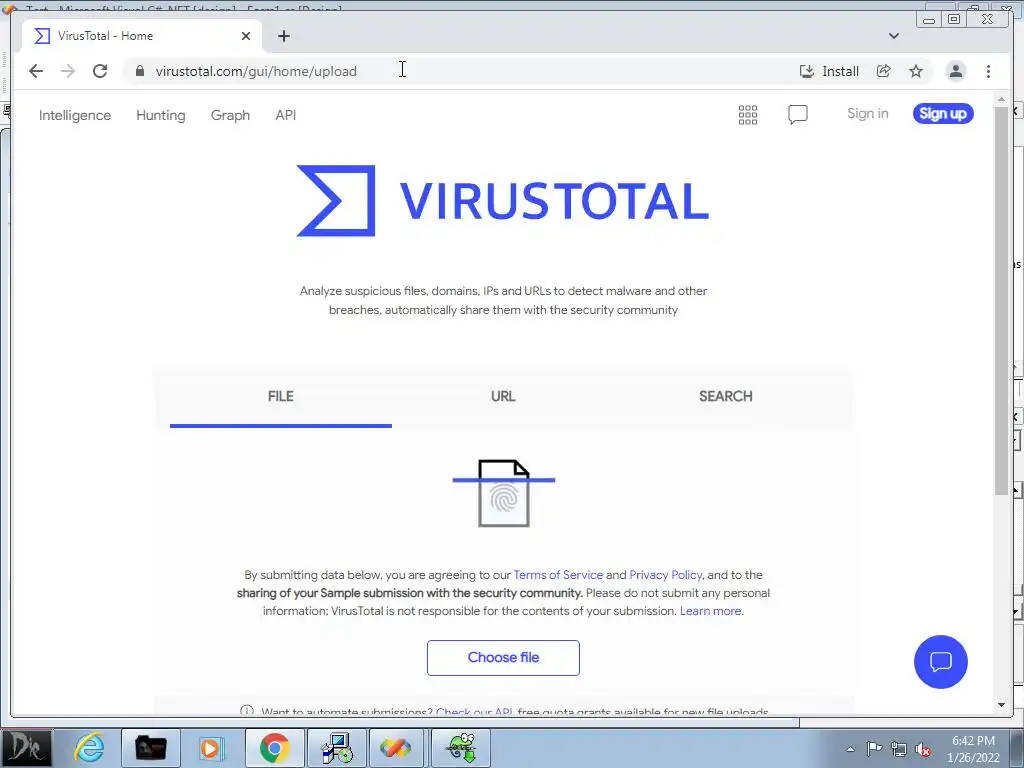The height and width of the screenshot is (768, 1024).
Task: Expand tab search dropdown arrow
Action: [894, 36]
